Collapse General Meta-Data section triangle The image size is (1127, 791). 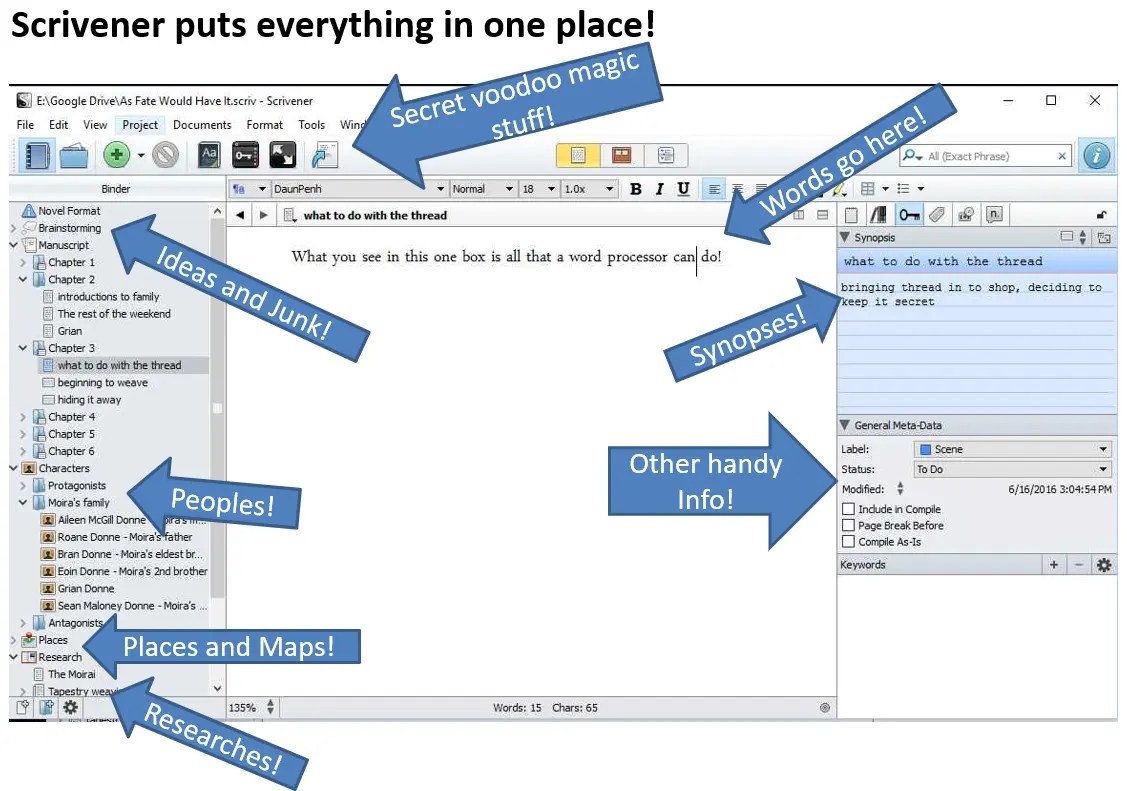[845, 425]
